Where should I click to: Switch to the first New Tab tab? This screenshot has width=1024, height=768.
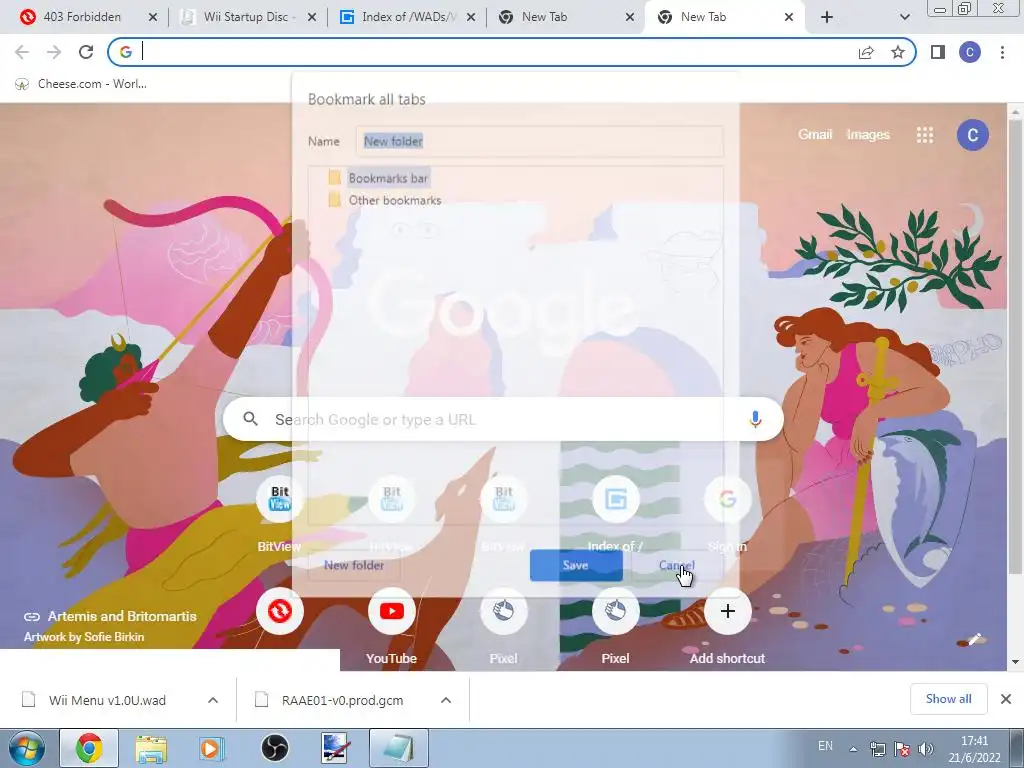click(x=544, y=18)
